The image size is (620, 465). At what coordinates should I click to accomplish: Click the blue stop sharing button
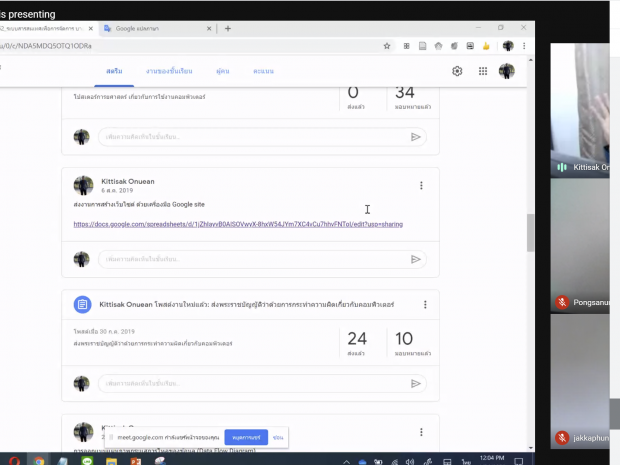pos(245,437)
